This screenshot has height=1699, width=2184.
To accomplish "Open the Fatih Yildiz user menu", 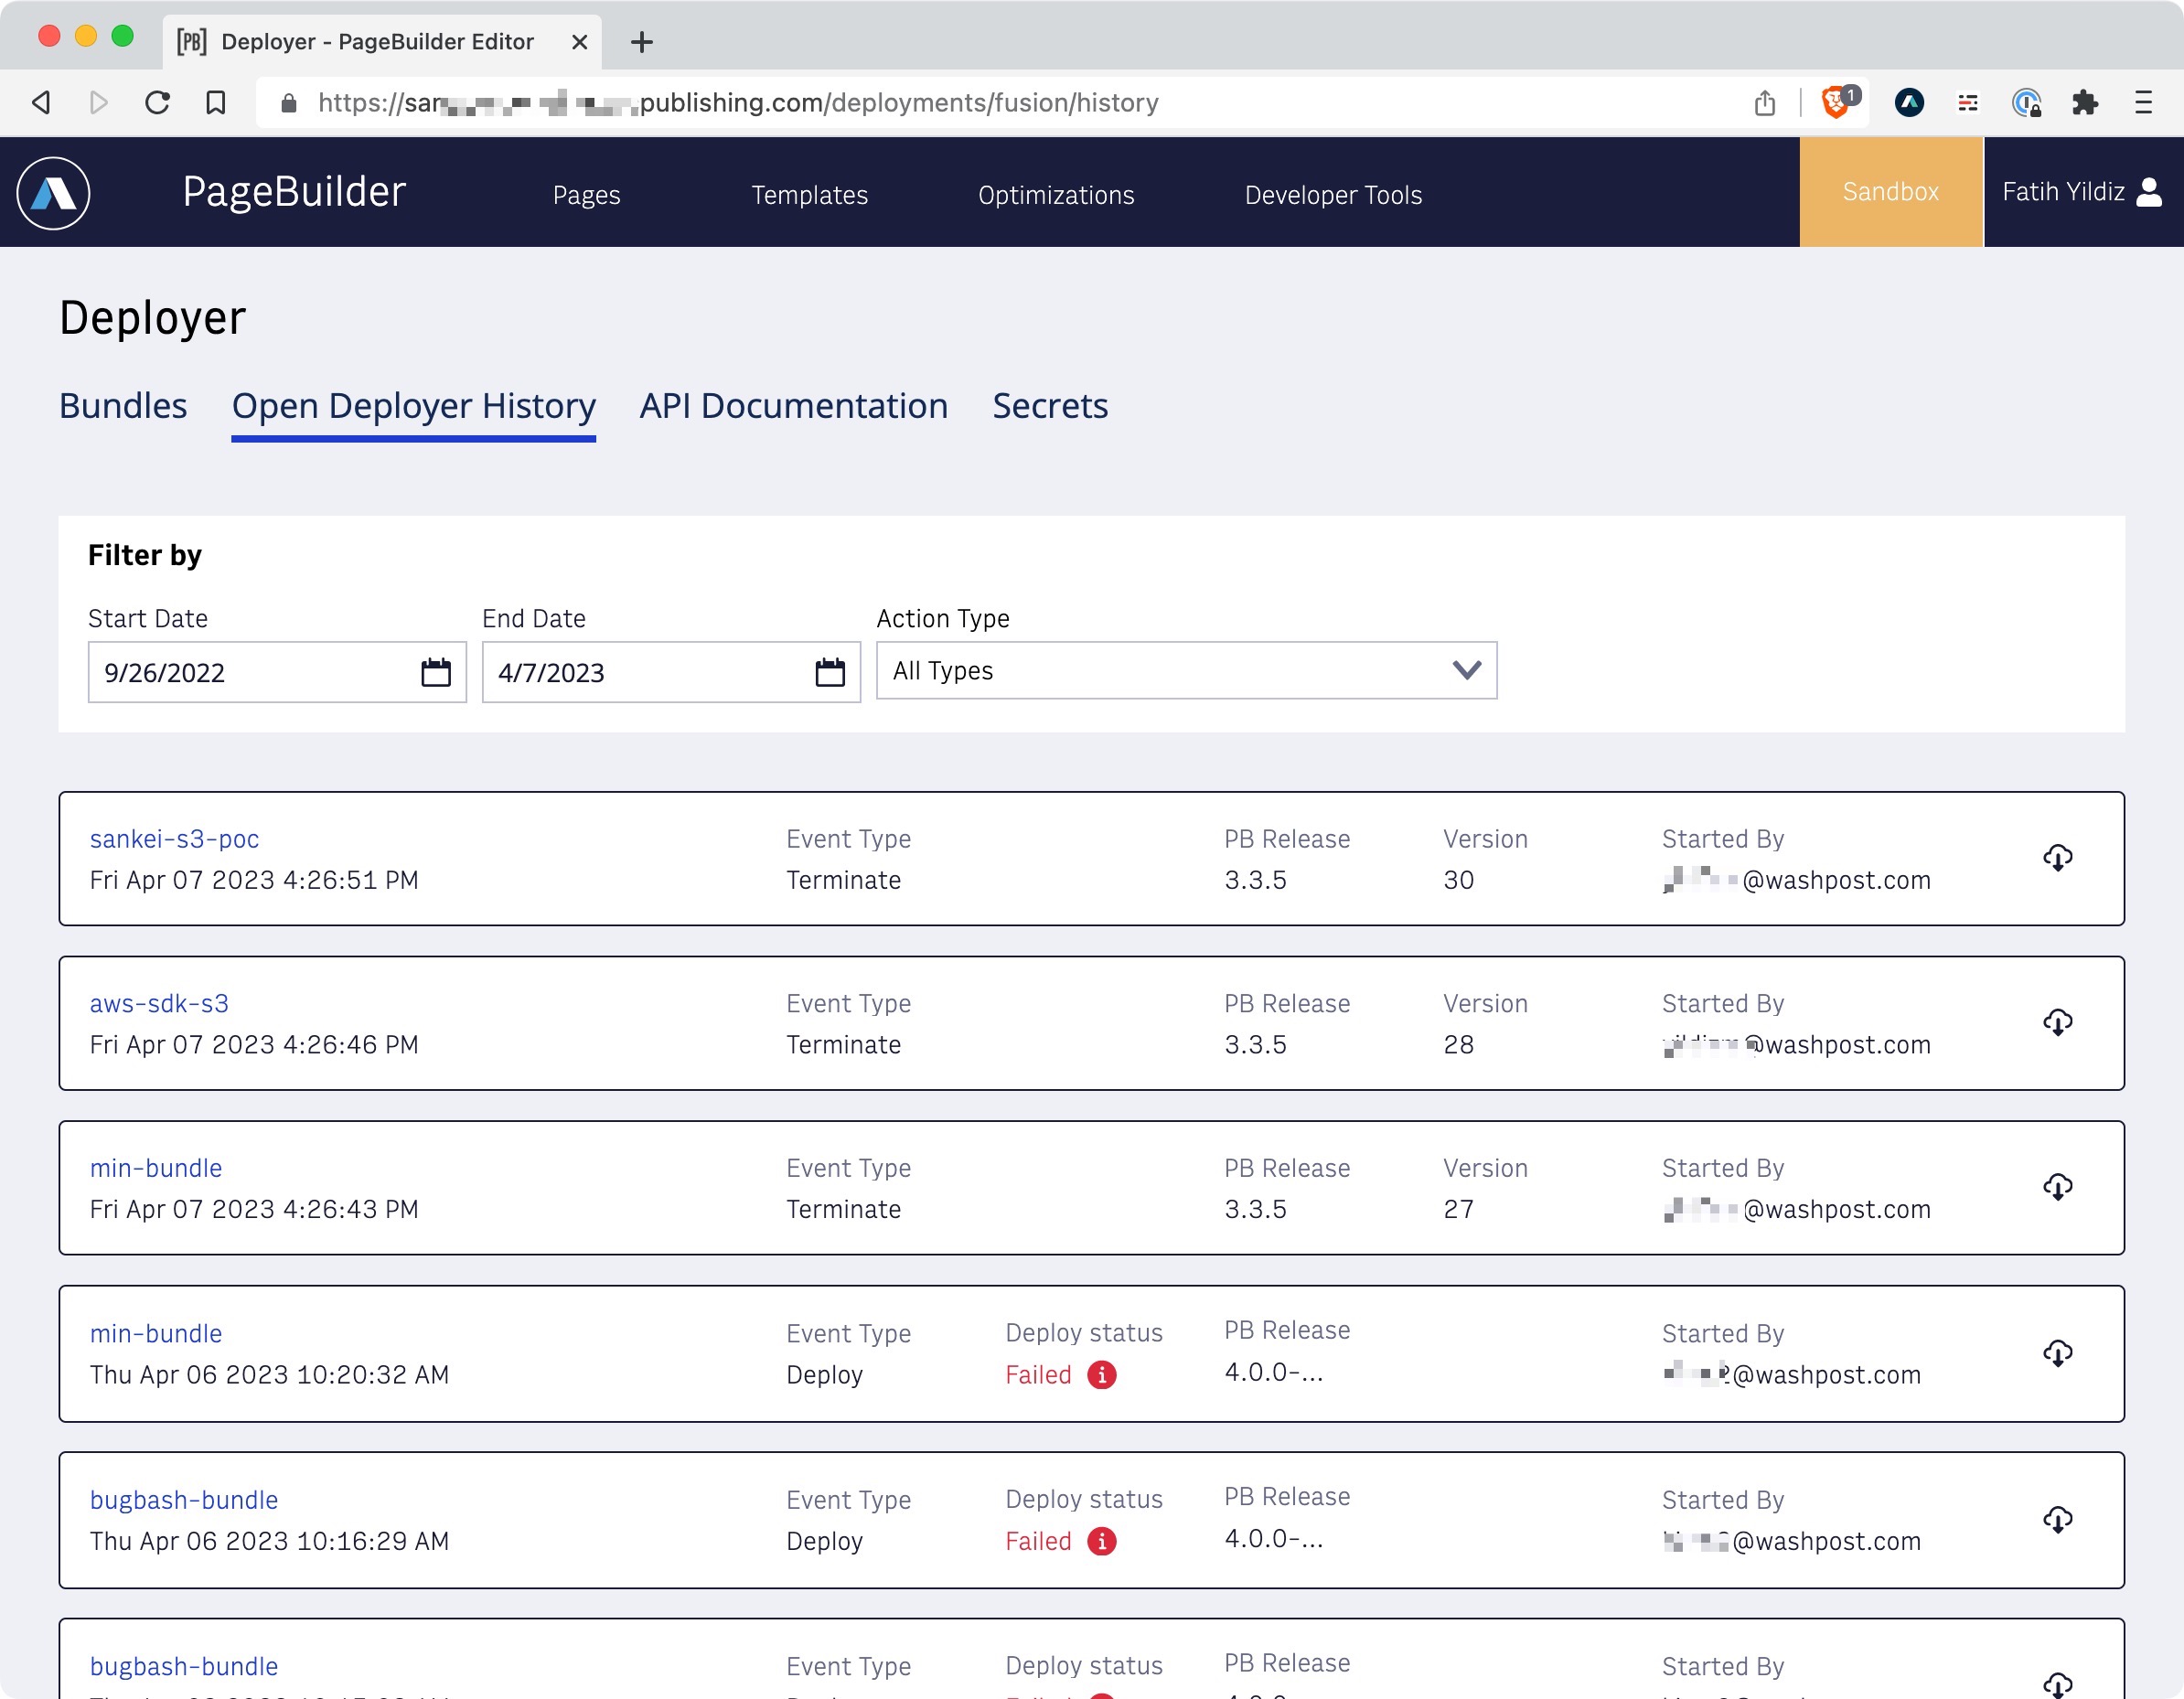I will 2083,192.
